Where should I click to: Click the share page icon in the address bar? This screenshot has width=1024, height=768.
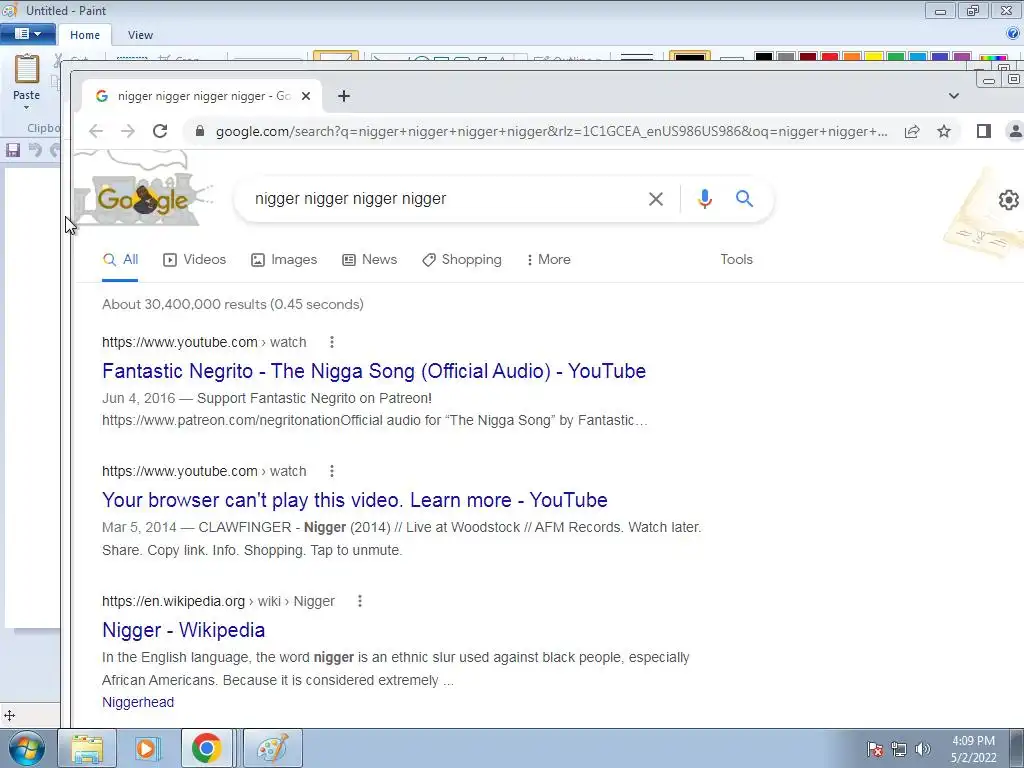tap(912, 131)
